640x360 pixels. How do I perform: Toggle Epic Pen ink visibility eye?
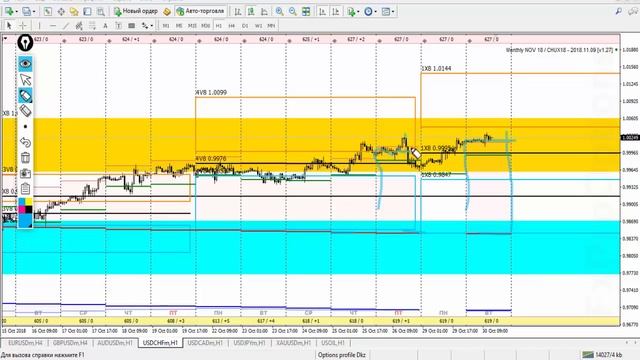tap(25, 64)
